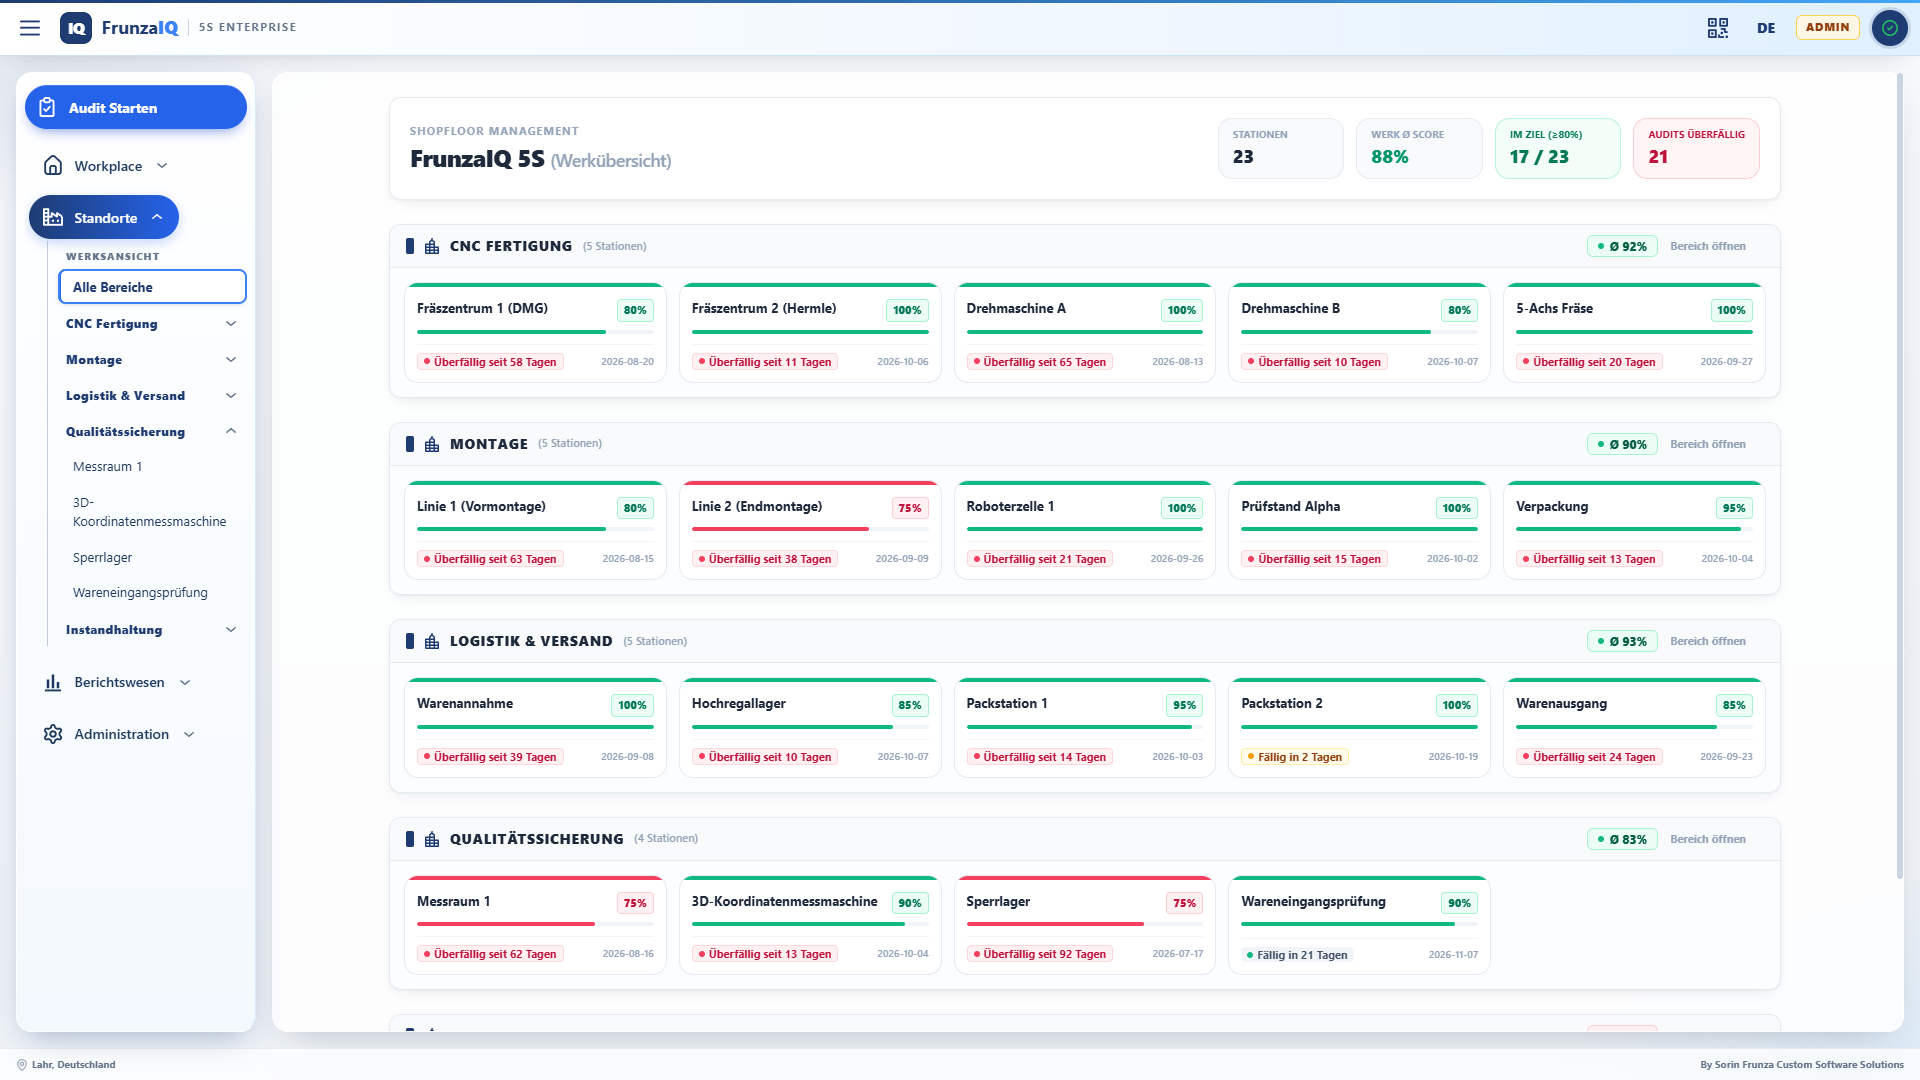Click the progress bar of Fräszentrum 1 (DMG)
This screenshot has width=1920, height=1080.
[x=535, y=332]
